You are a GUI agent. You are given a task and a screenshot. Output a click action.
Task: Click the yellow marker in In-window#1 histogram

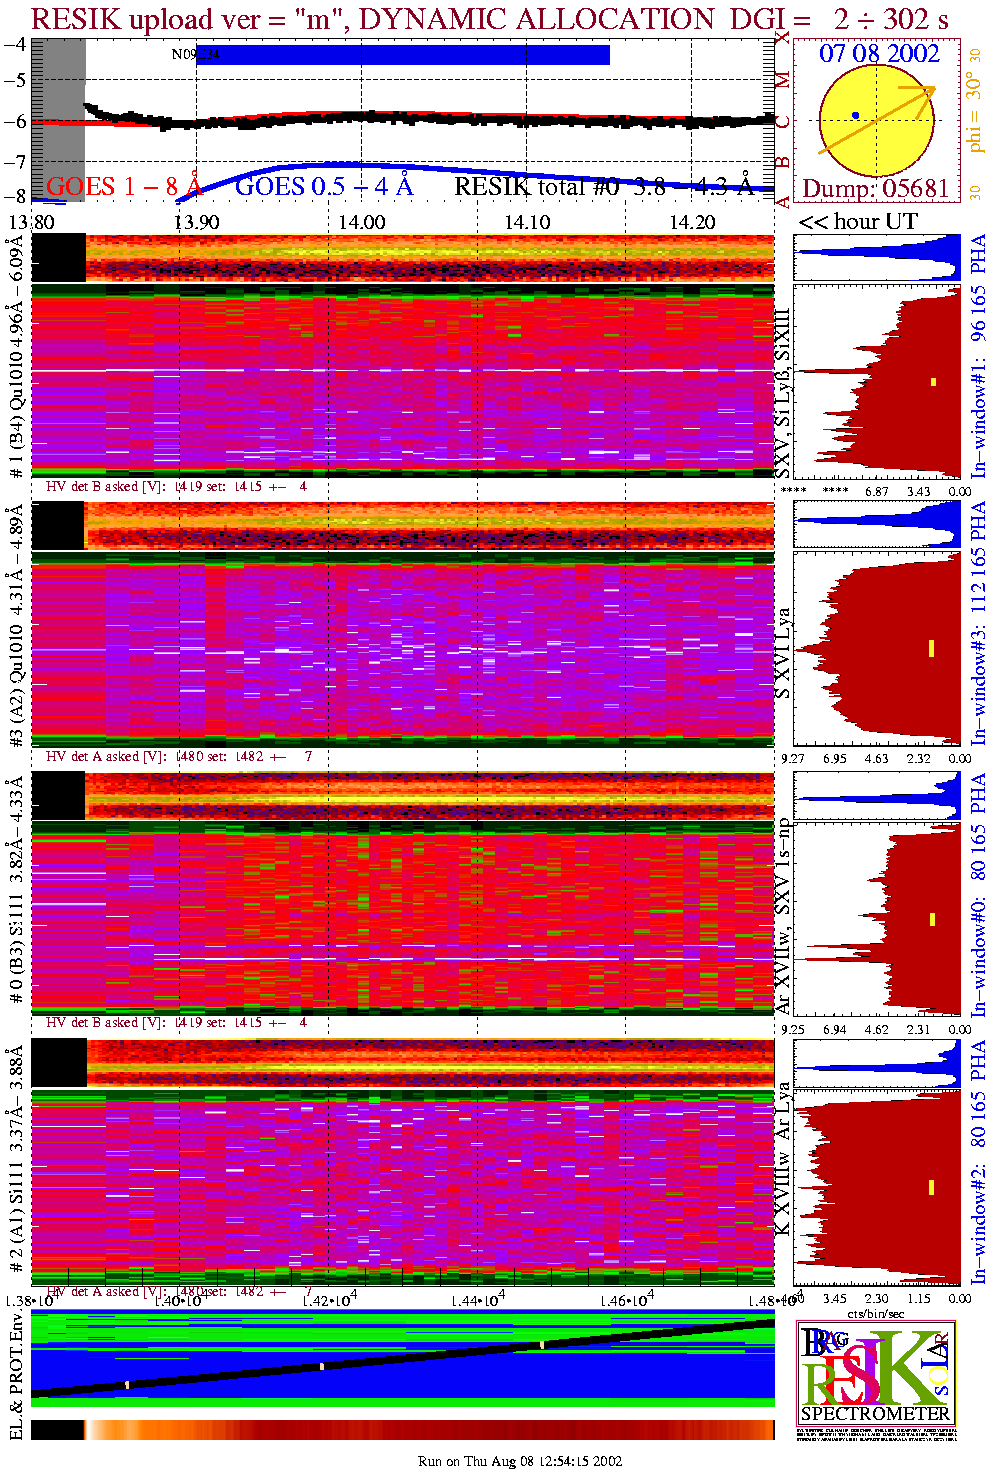pyautogui.click(x=933, y=381)
